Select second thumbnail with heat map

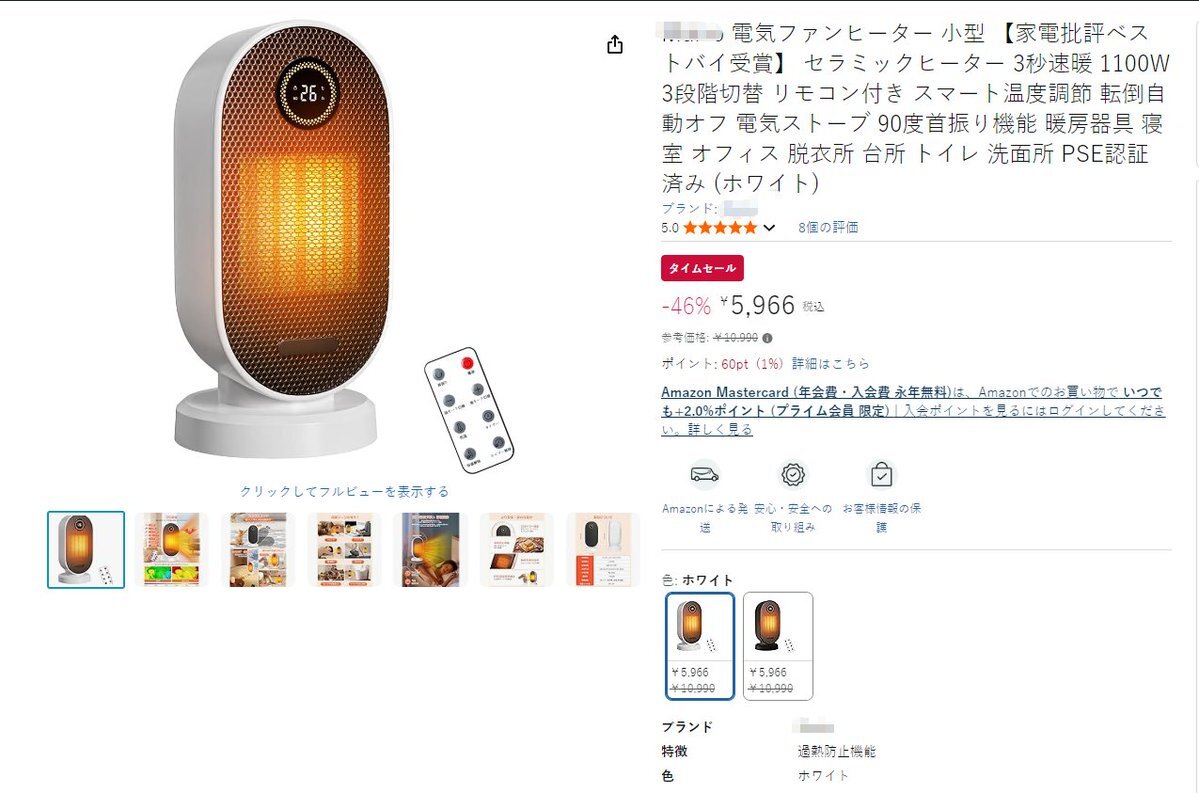(x=172, y=550)
